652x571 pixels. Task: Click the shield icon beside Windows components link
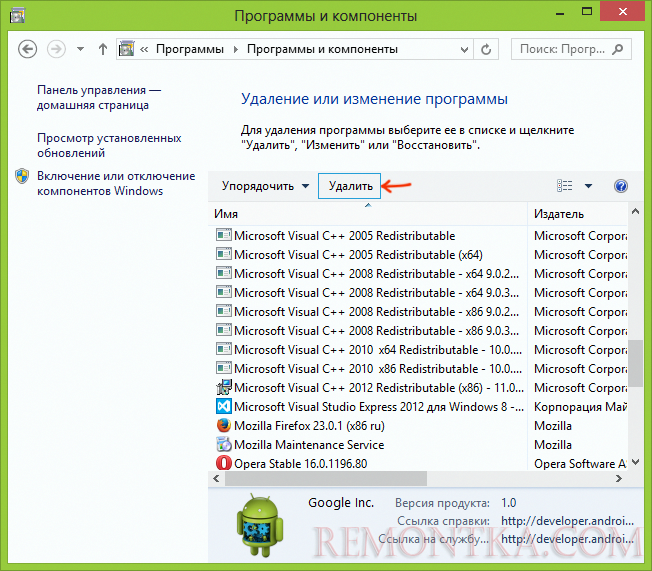pos(22,176)
